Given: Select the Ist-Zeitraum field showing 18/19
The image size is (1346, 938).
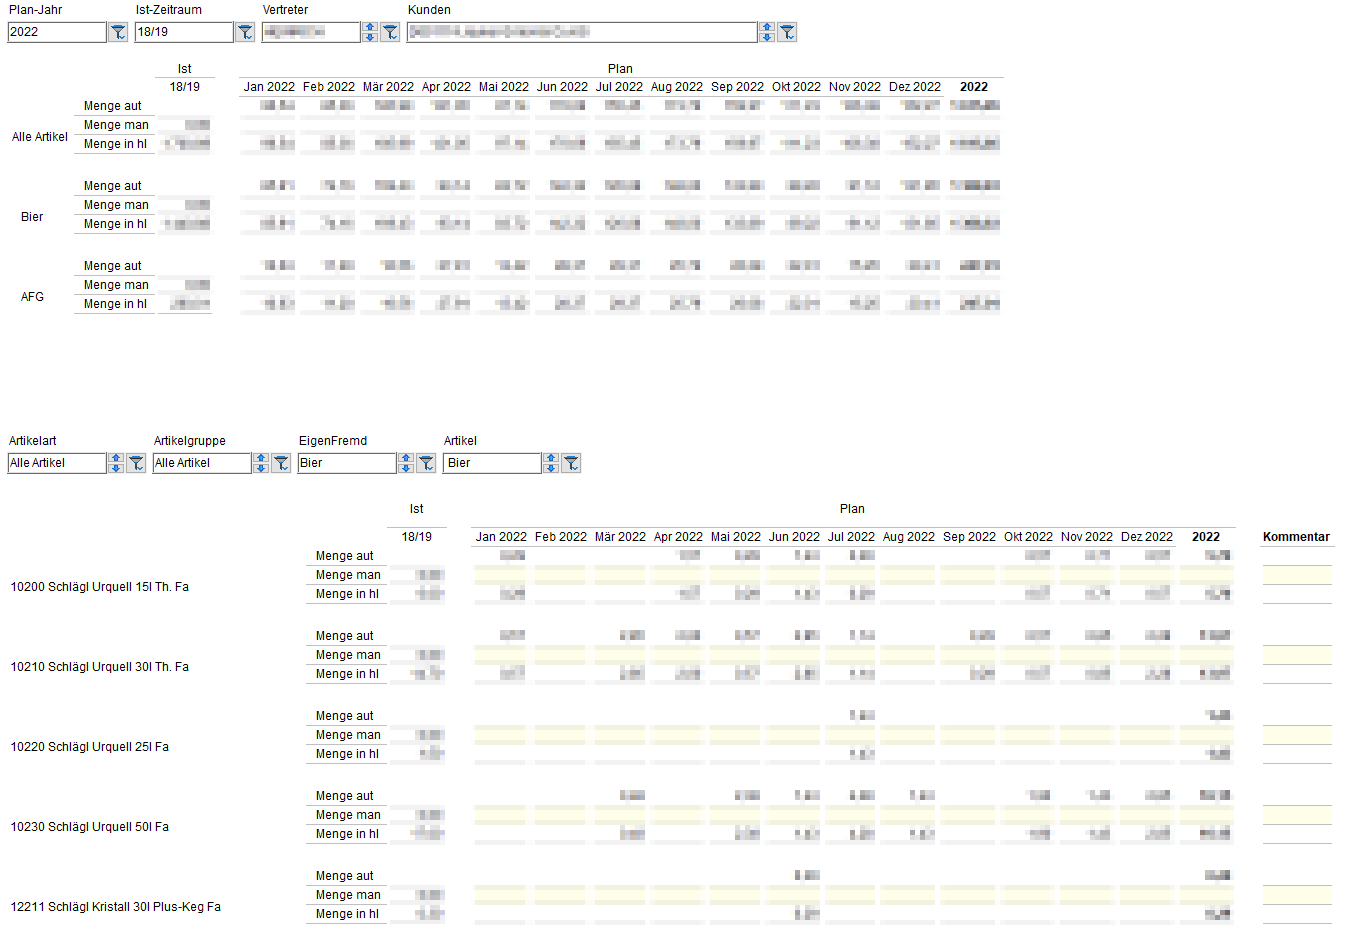Looking at the screenshot, I should [183, 32].
